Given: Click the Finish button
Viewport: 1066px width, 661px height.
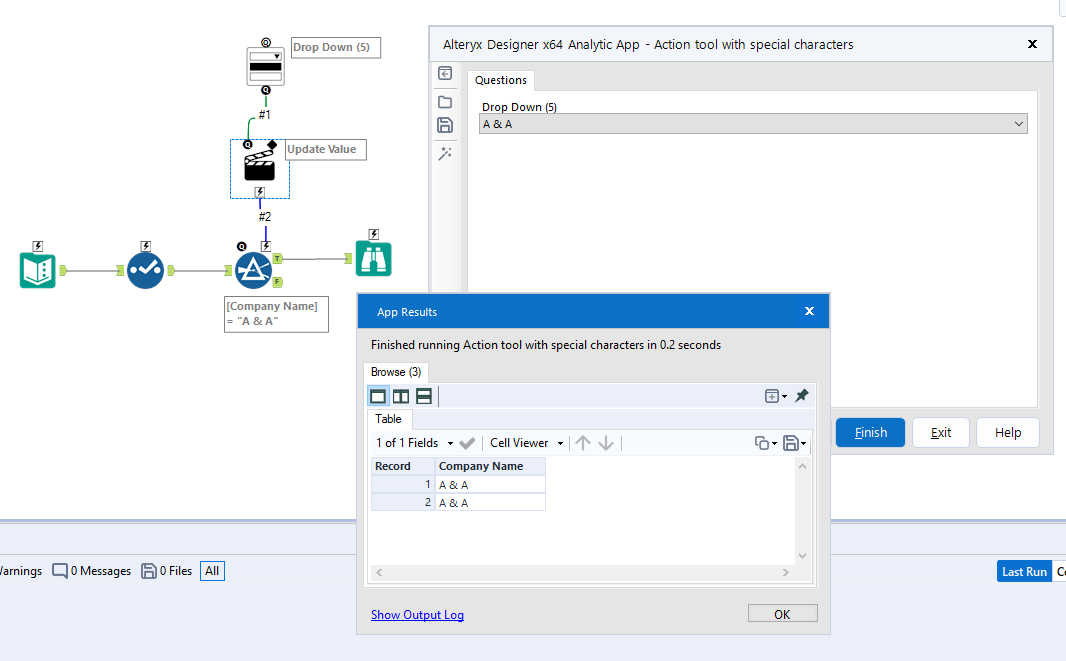Looking at the screenshot, I should [869, 432].
